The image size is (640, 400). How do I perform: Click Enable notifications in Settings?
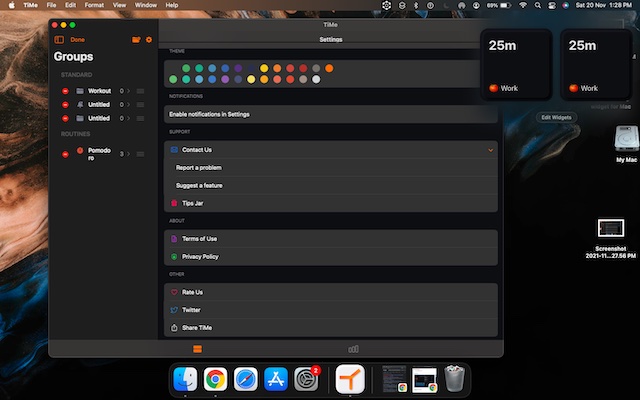(331, 114)
